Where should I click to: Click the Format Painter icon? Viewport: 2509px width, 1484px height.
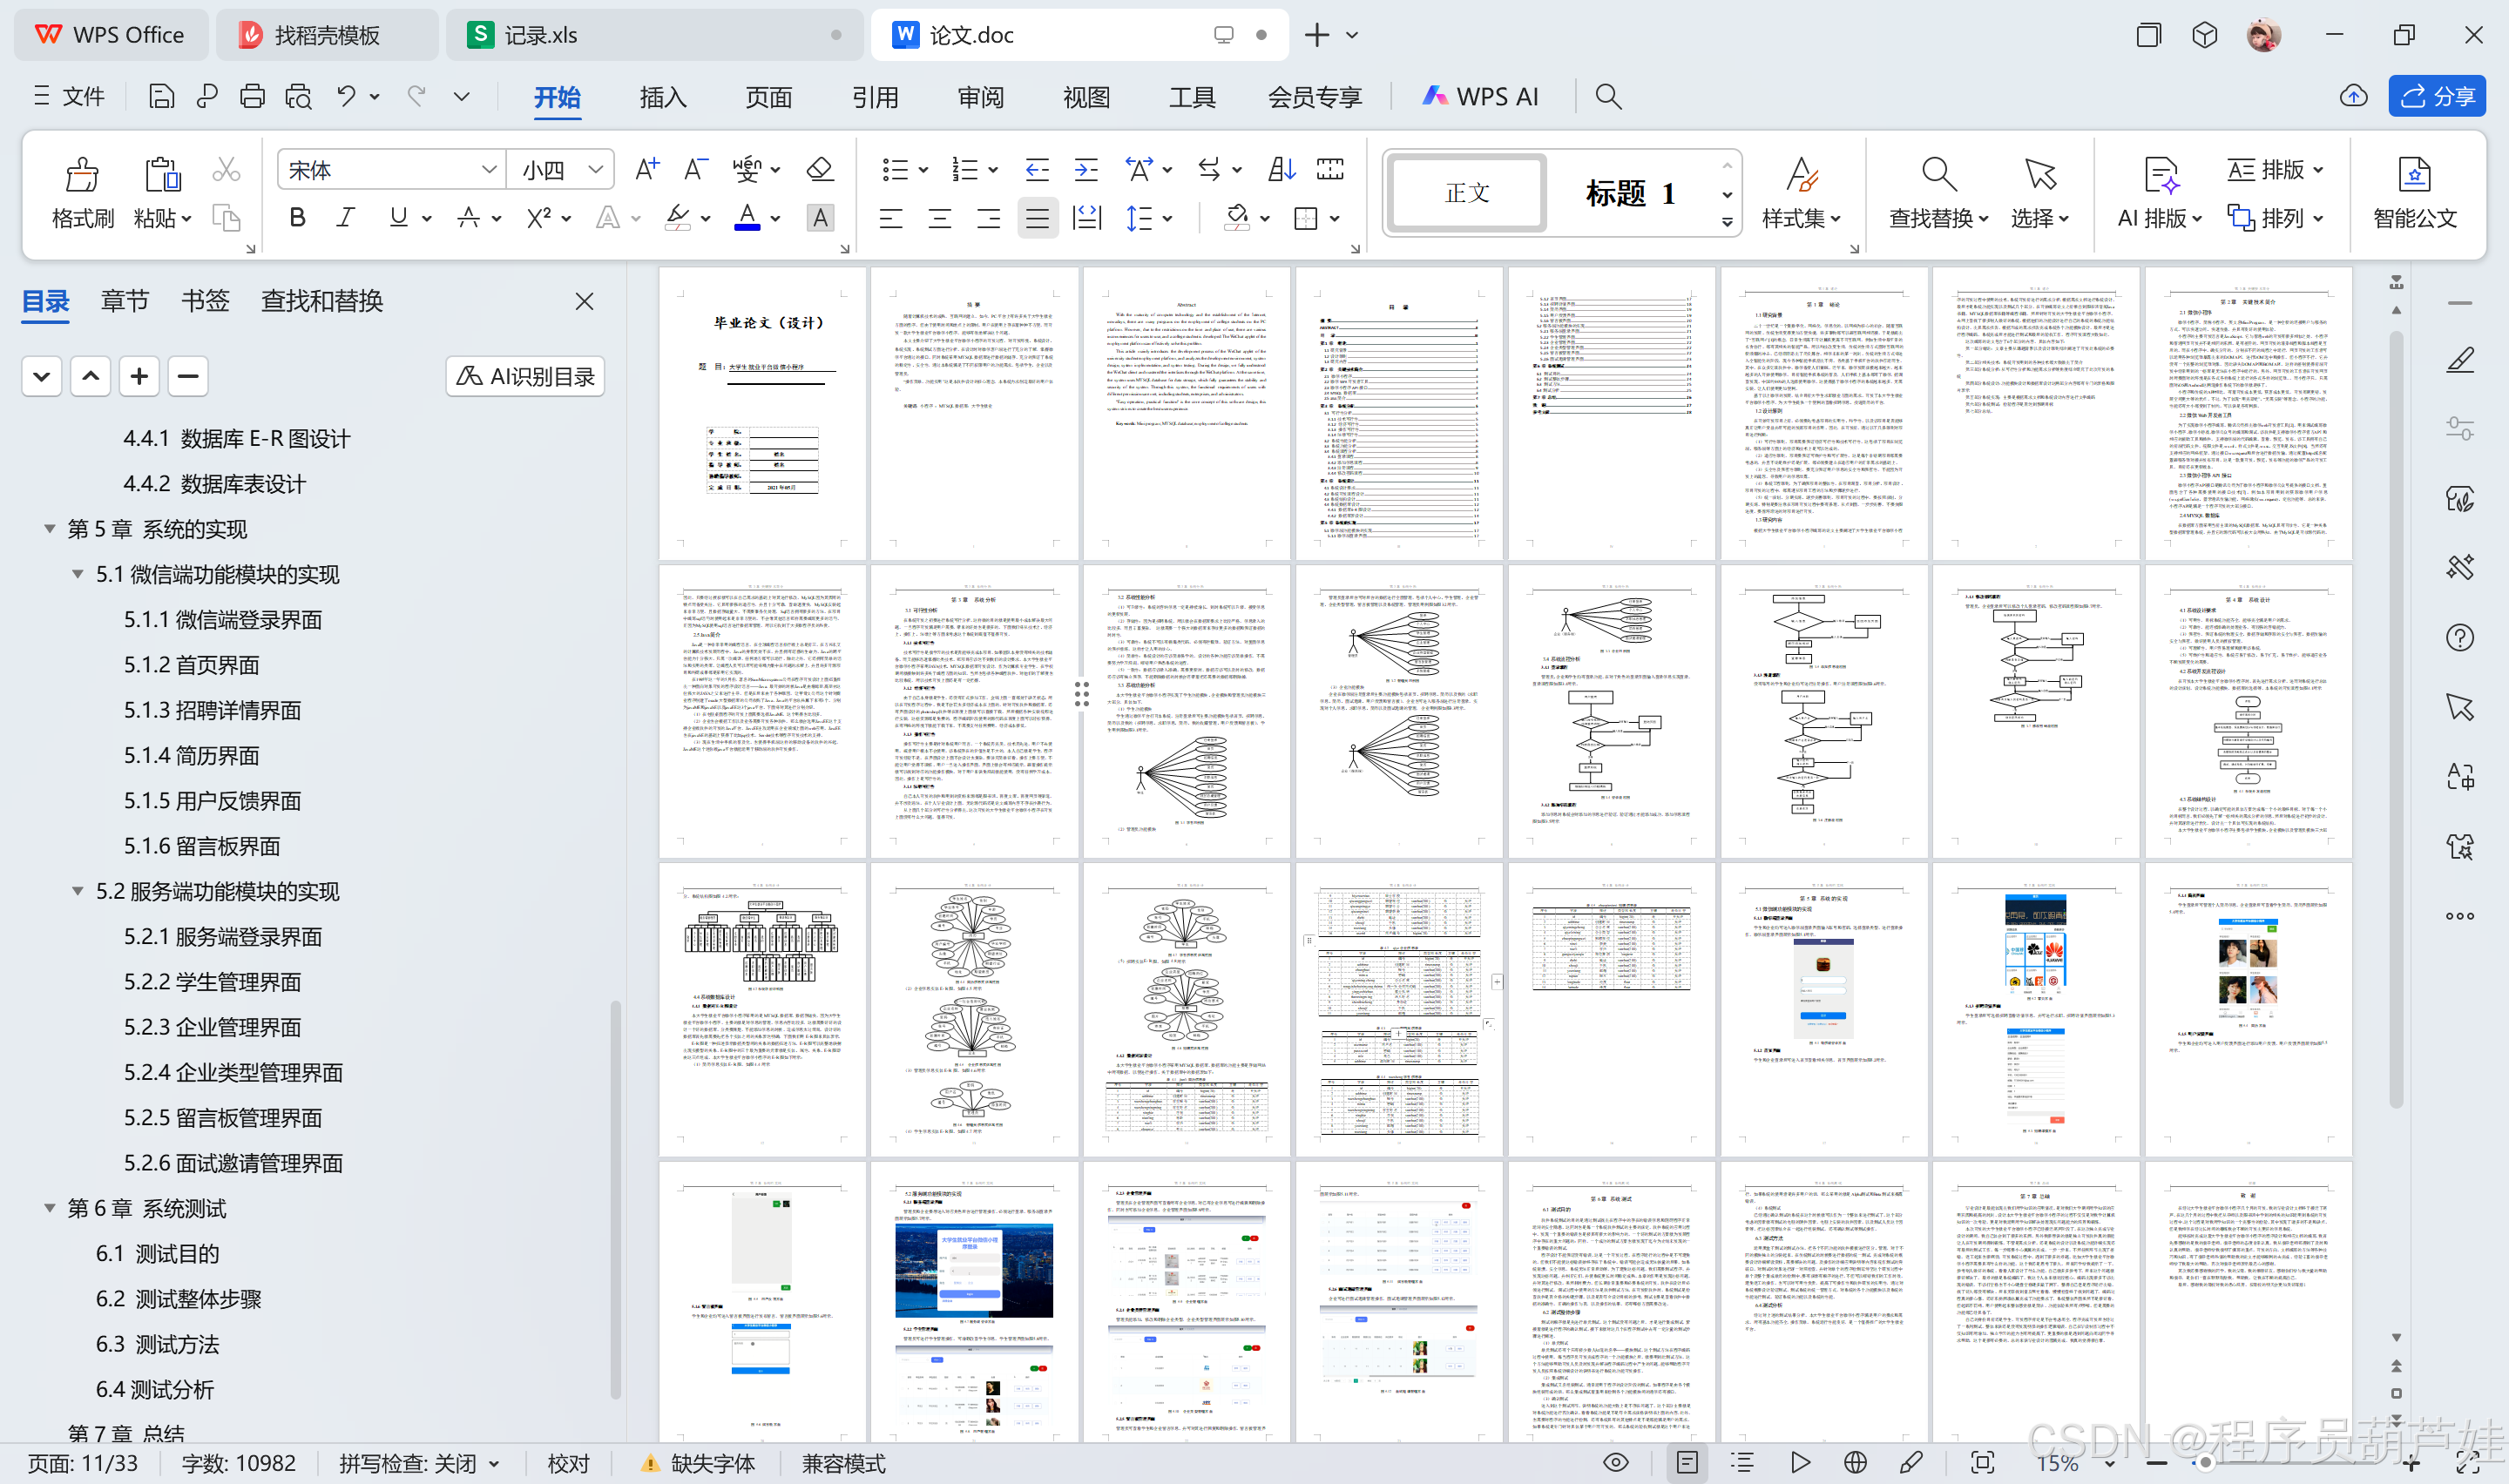pyautogui.click(x=82, y=174)
